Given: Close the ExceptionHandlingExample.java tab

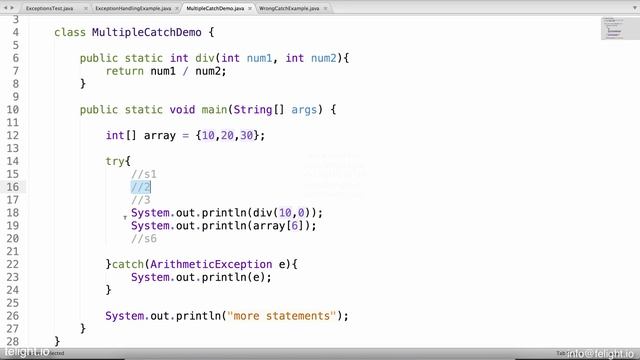Looking at the screenshot, I should pos(177,8).
